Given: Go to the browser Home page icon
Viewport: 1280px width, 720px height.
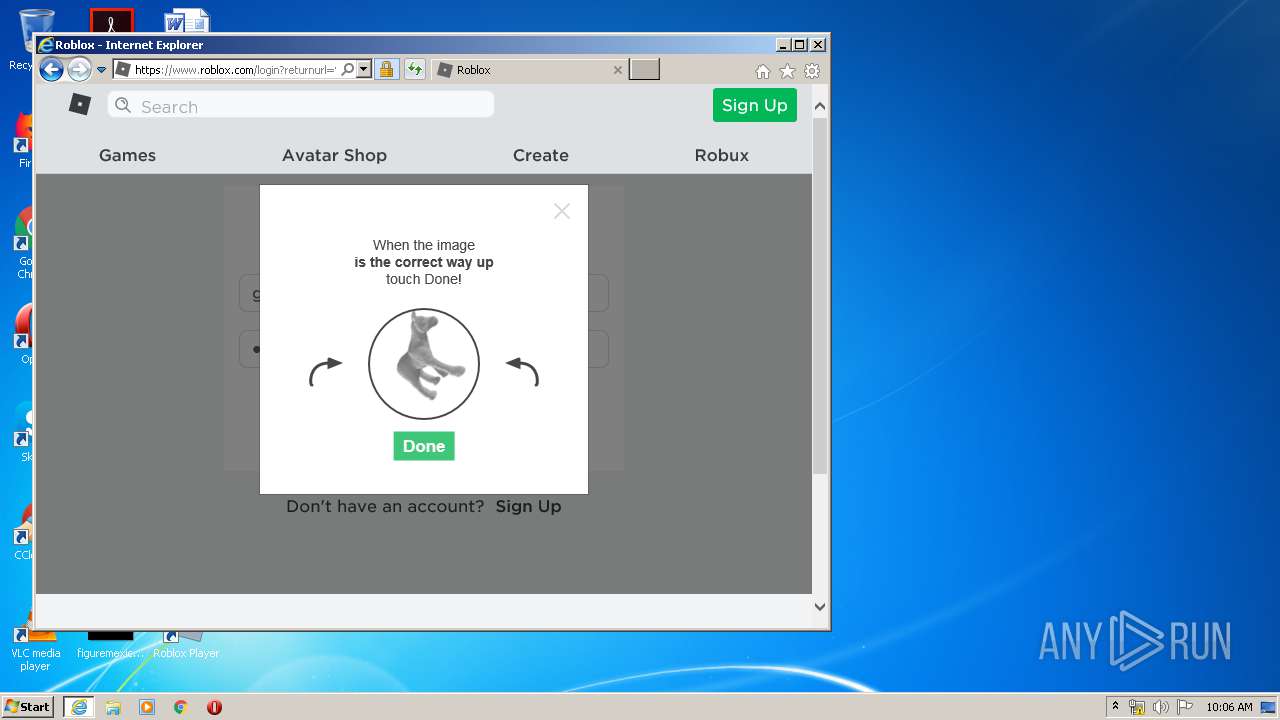Looking at the screenshot, I should coord(763,71).
